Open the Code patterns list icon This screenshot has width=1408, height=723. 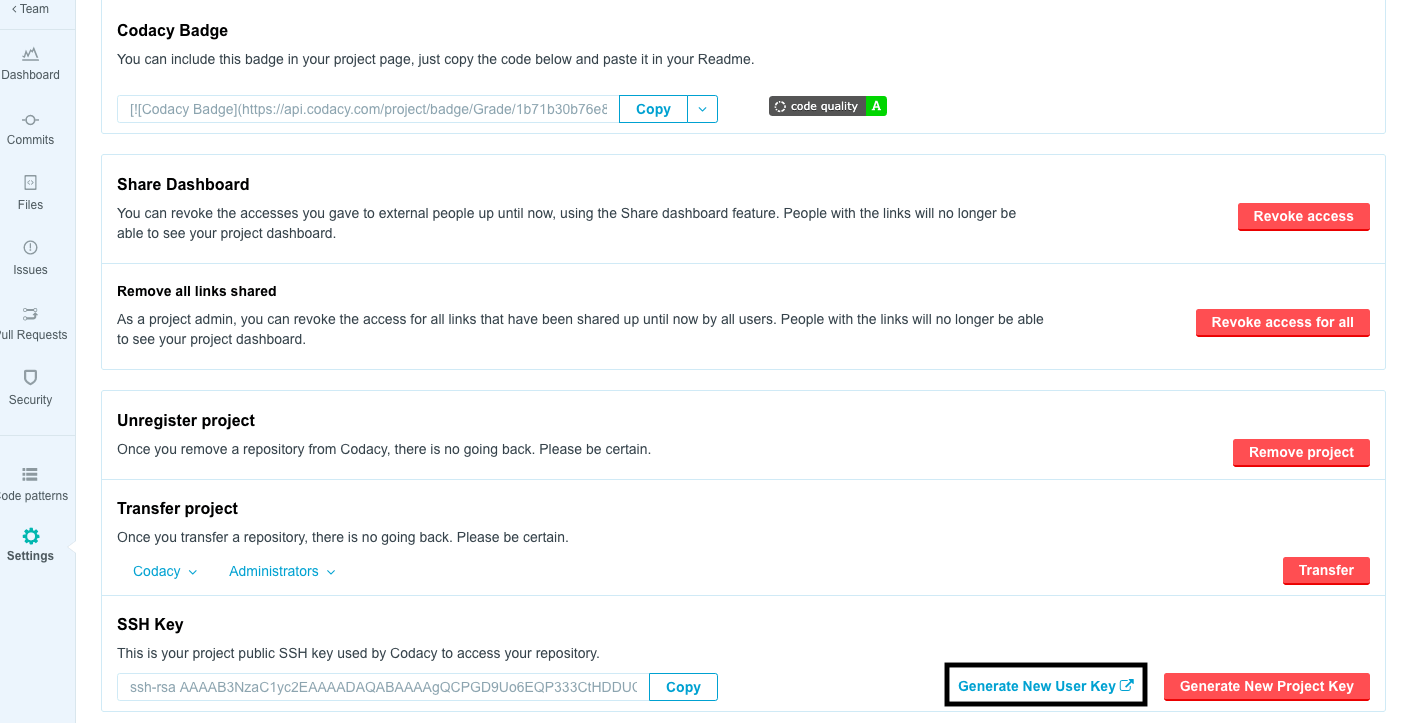(x=30, y=474)
